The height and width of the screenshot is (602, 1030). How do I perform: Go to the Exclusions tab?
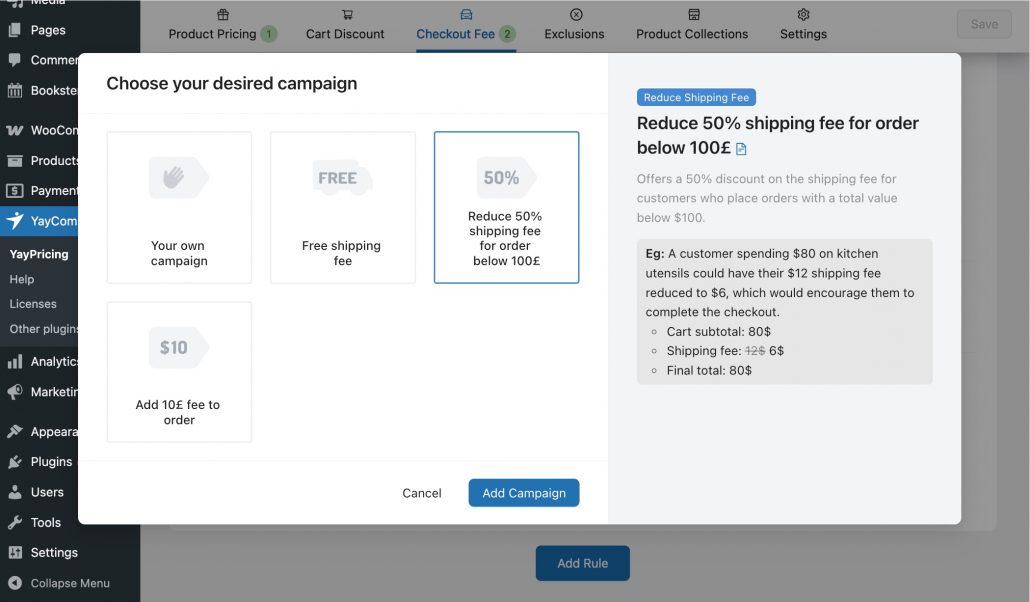(x=574, y=26)
